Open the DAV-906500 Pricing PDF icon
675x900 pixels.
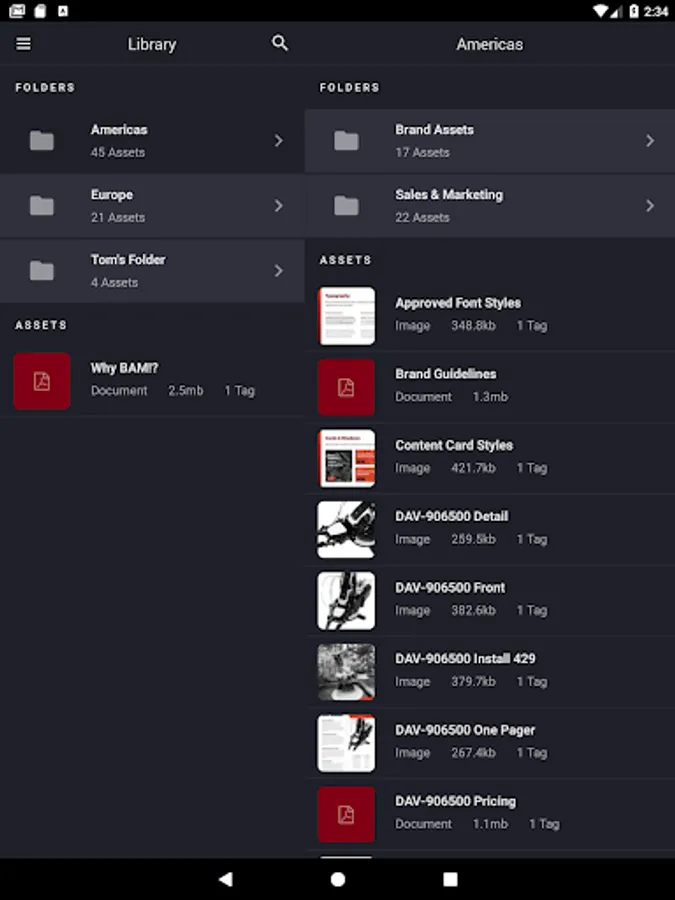(x=346, y=814)
